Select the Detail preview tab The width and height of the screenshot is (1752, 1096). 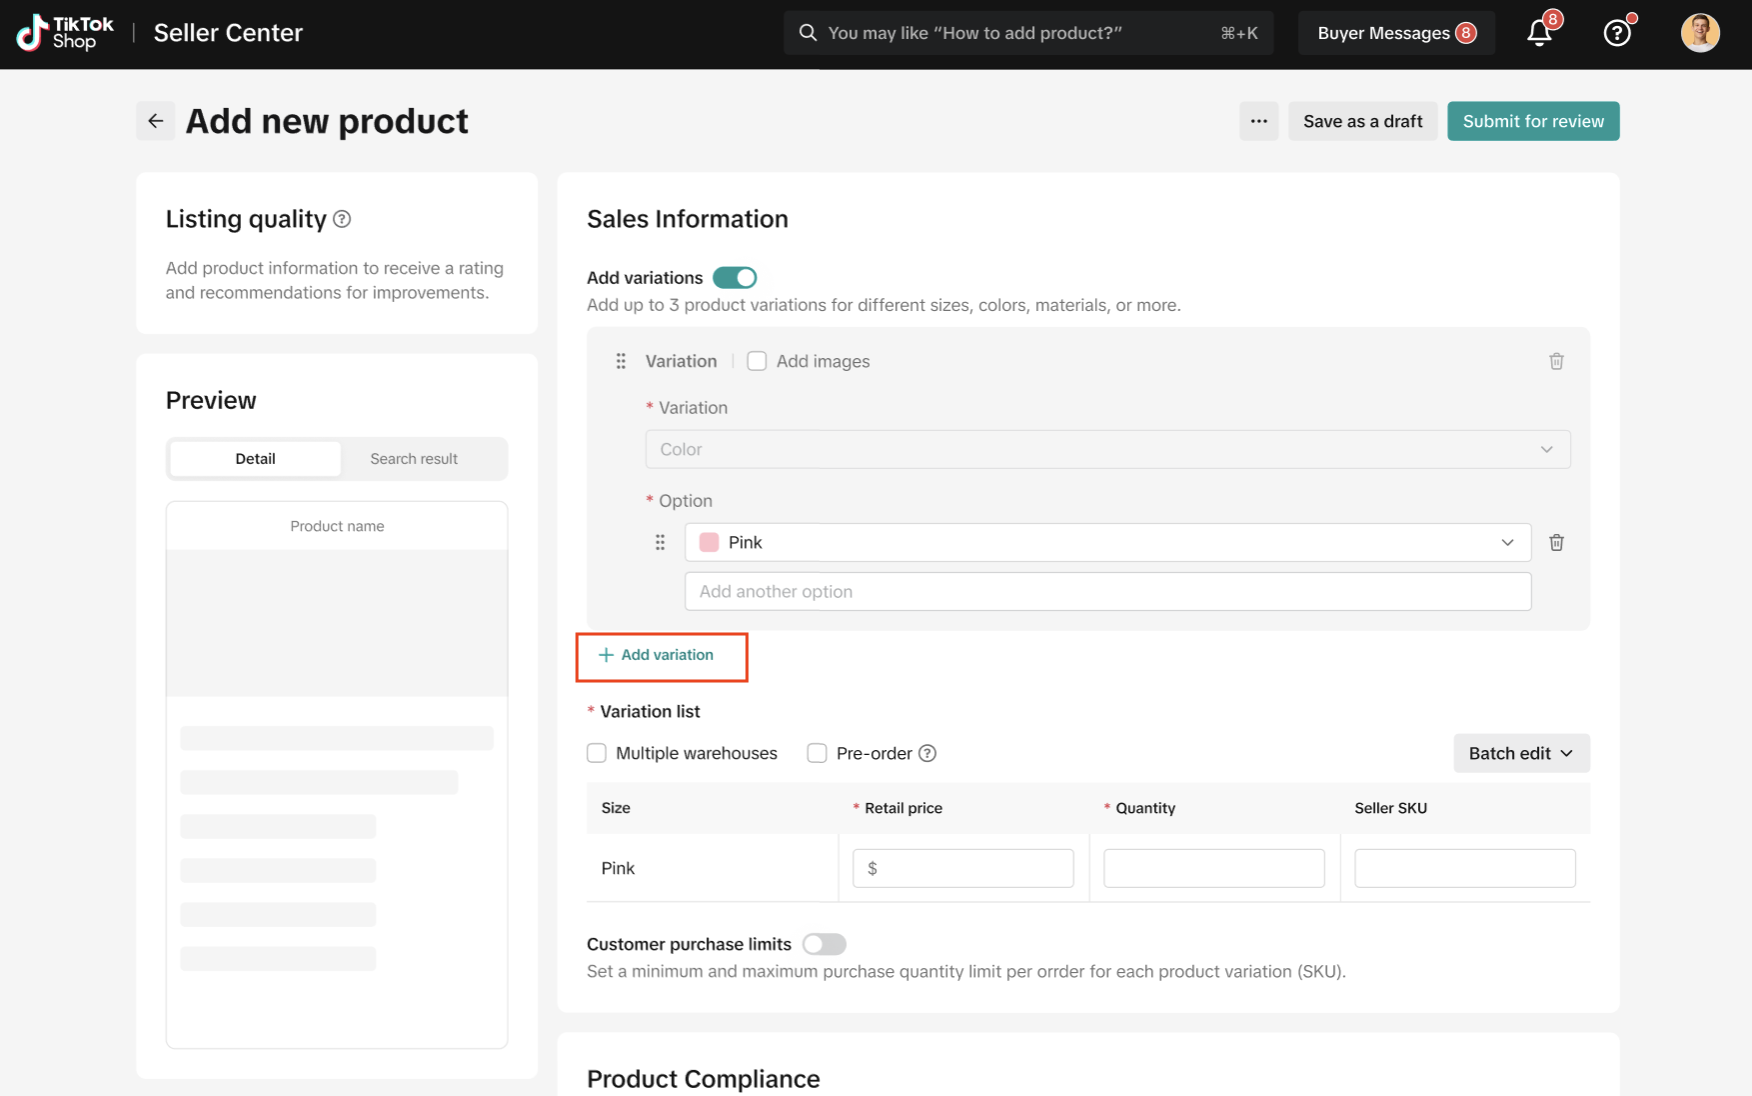point(255,459)
